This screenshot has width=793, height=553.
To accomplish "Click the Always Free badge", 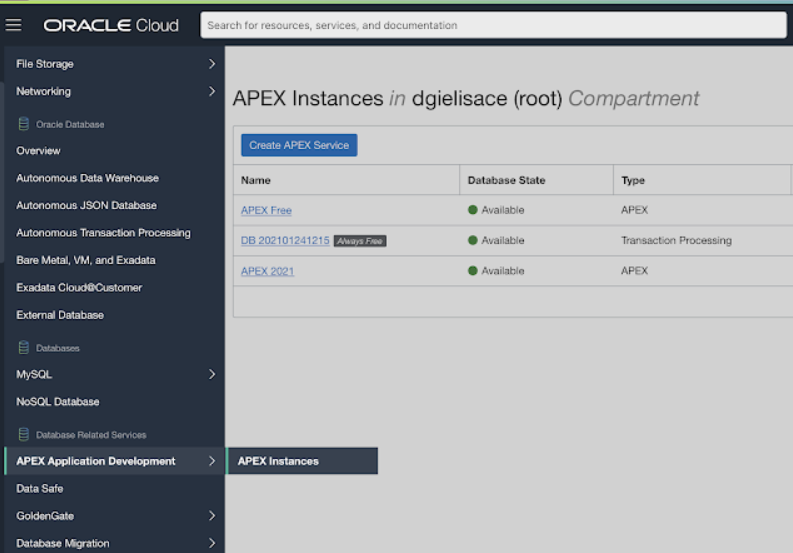I will 360,241.
